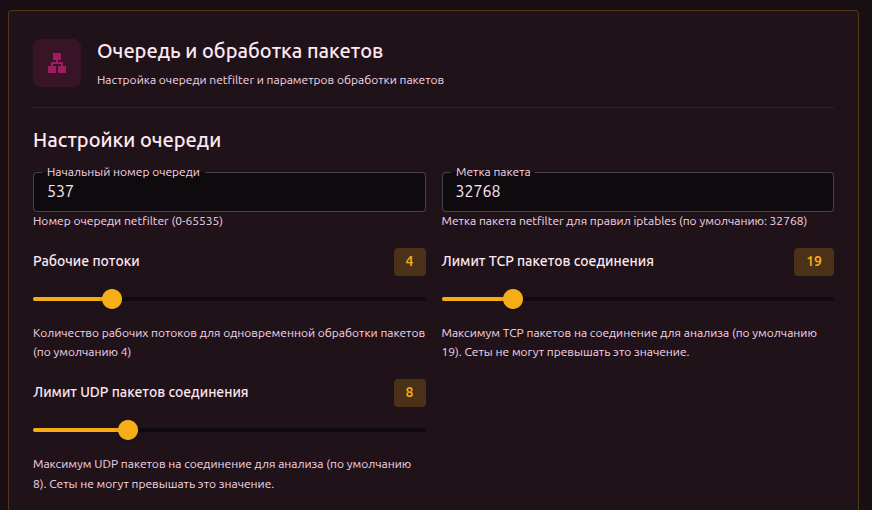Click the TCP limit value badge showing 19
This screenshot has height=510, width=872.
click(x=813, y=262)
